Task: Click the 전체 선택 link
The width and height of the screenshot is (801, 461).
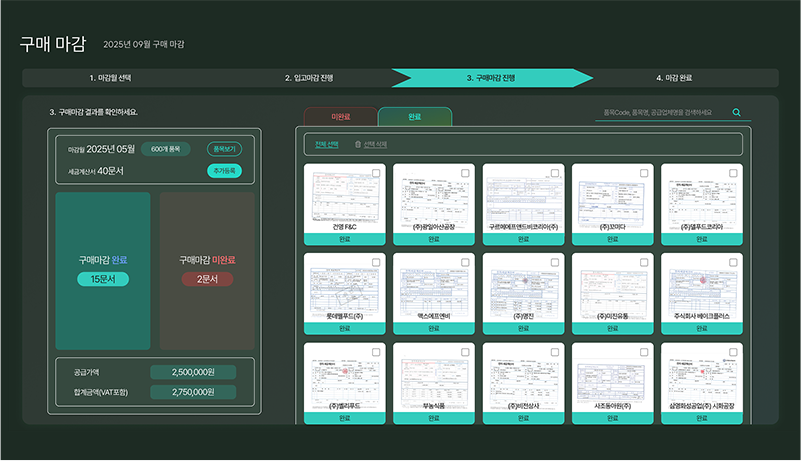Action: click(x=327, y=144)
